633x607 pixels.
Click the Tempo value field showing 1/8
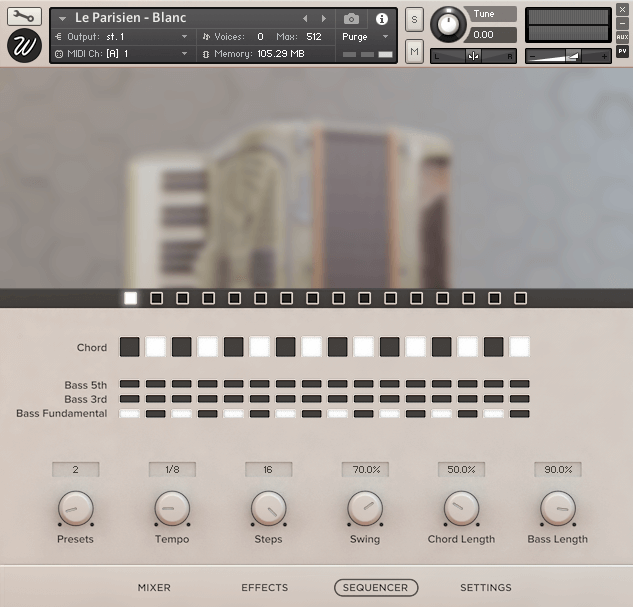click(x=172, y=469)
